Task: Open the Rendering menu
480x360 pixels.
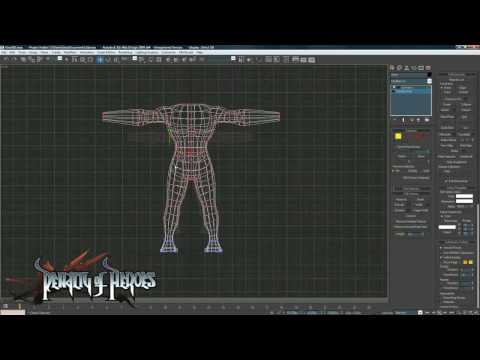Action: (125, 52)
